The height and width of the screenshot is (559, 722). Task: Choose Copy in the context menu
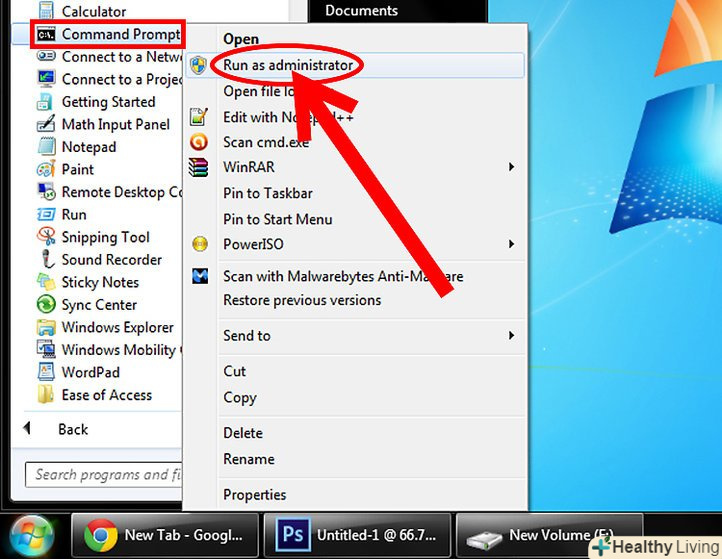pyautogui.click(x=355, y=397)
